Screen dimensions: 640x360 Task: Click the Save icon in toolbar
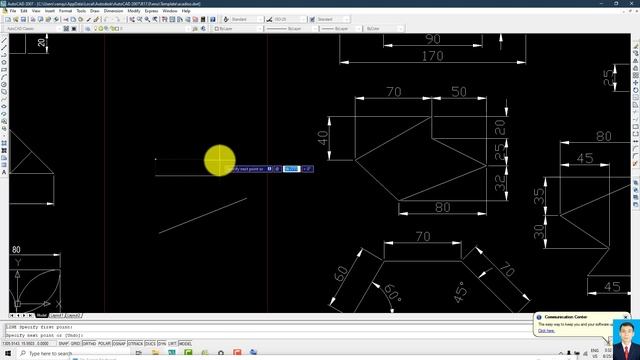[23, 20]
